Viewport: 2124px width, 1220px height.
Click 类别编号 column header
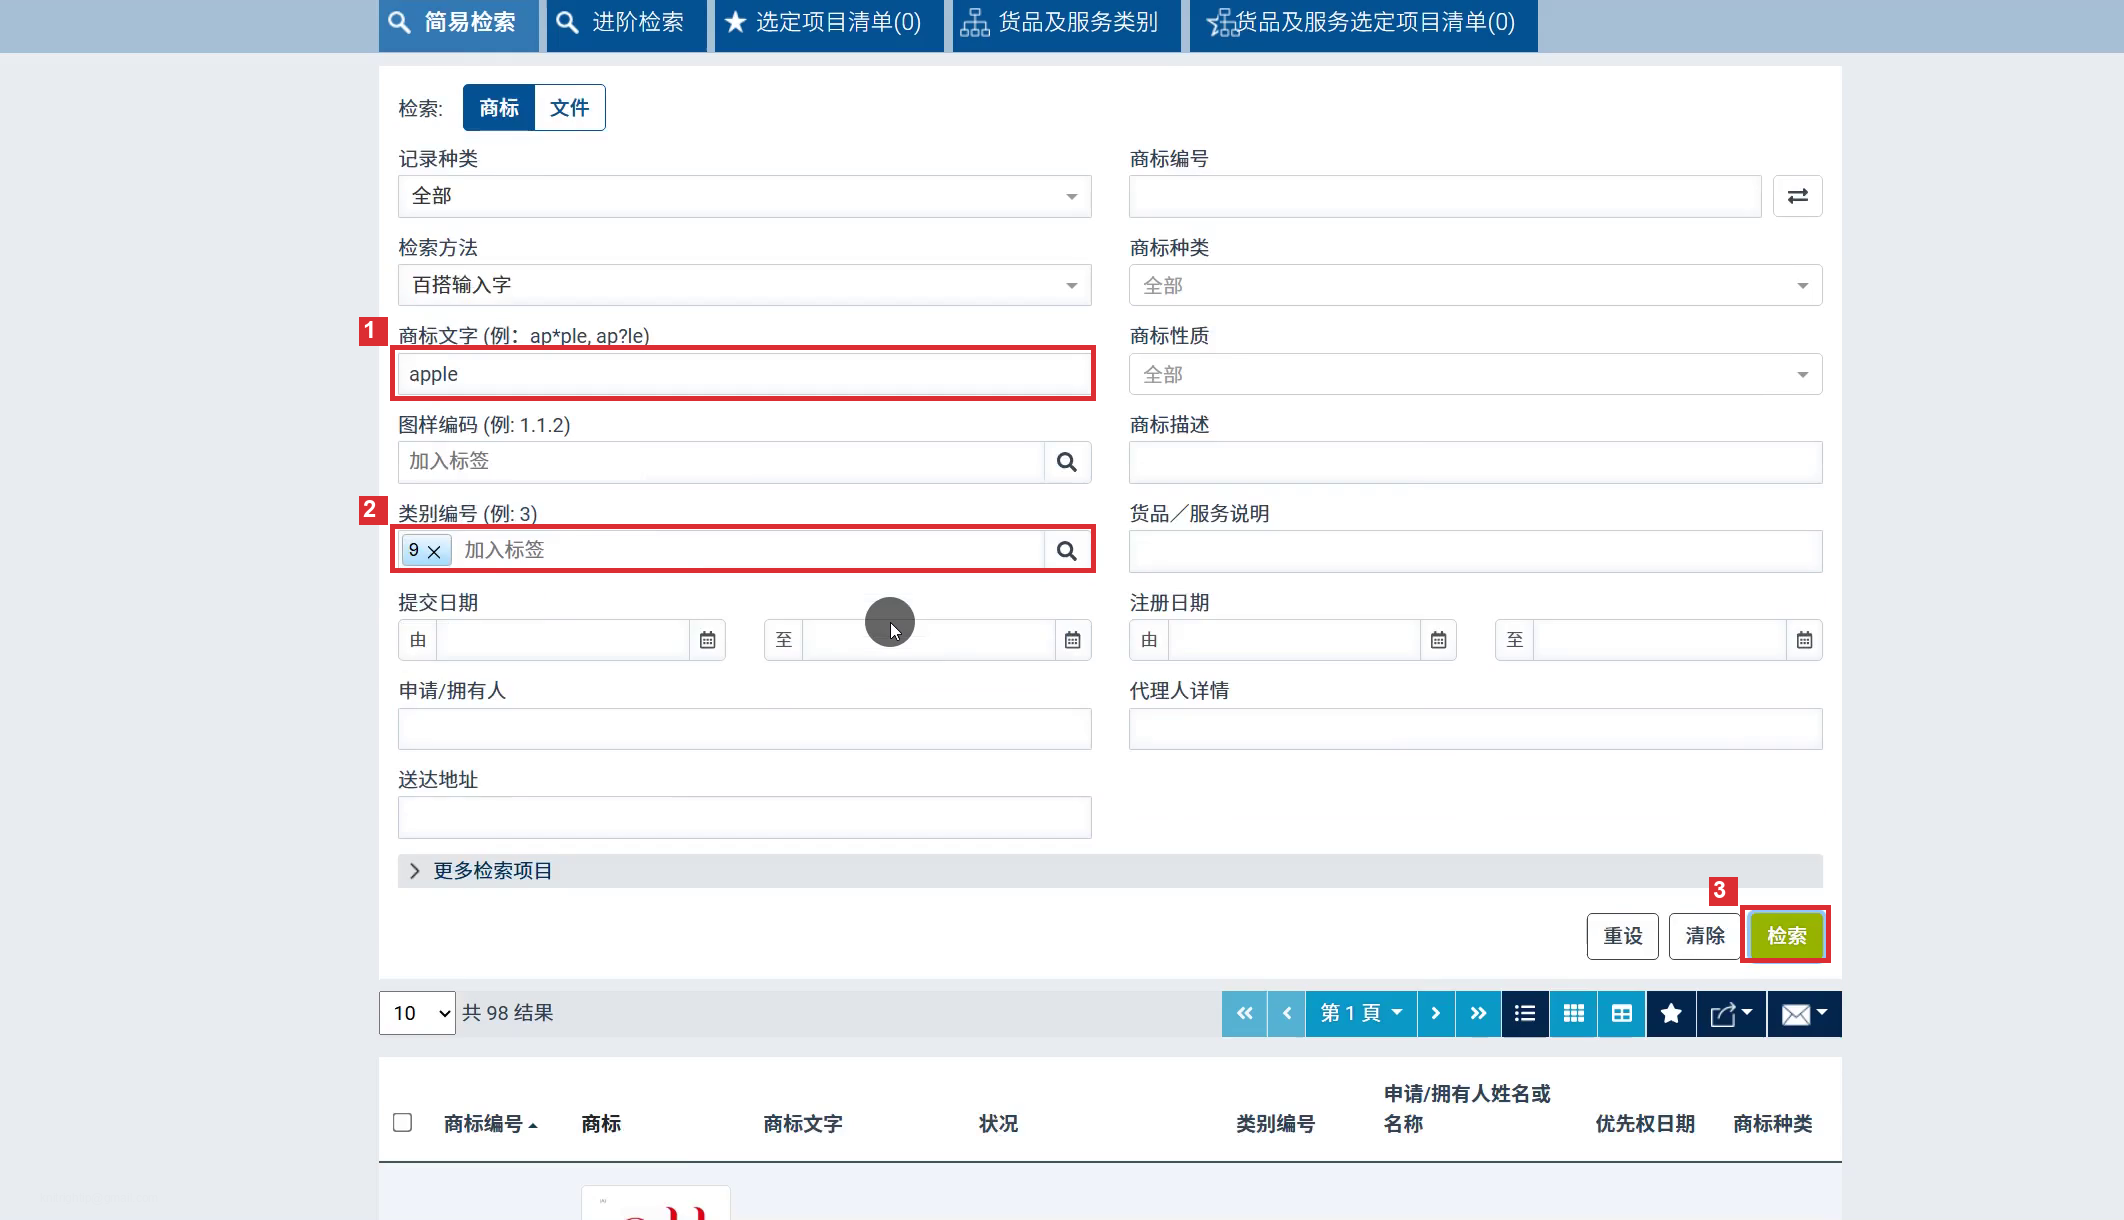(x=1275, y=1124)
